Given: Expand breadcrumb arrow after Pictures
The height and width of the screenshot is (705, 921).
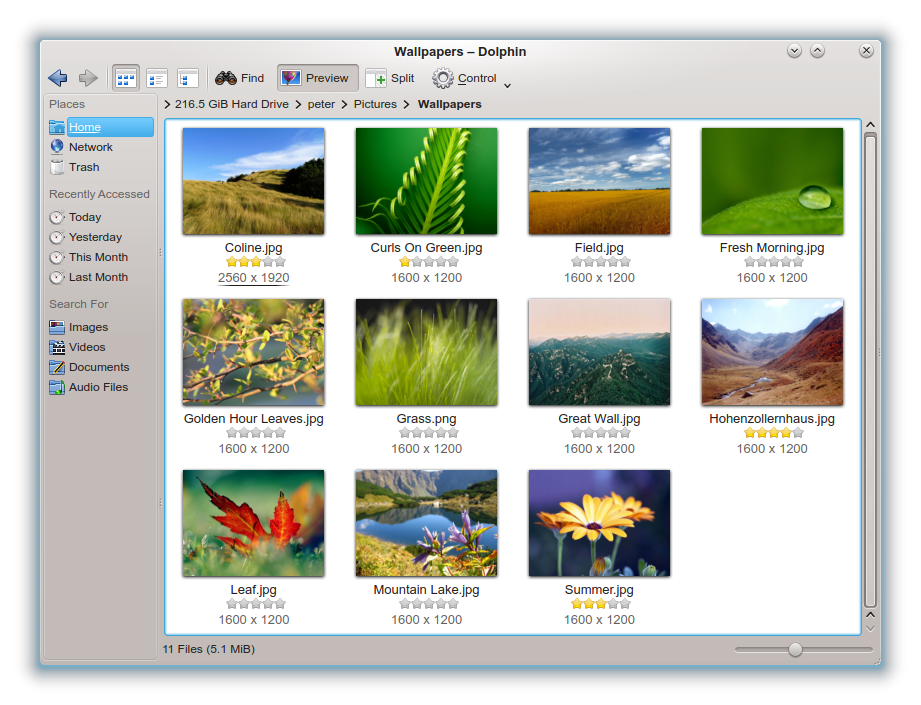Looking at the screenshot, I should [406, 105].
